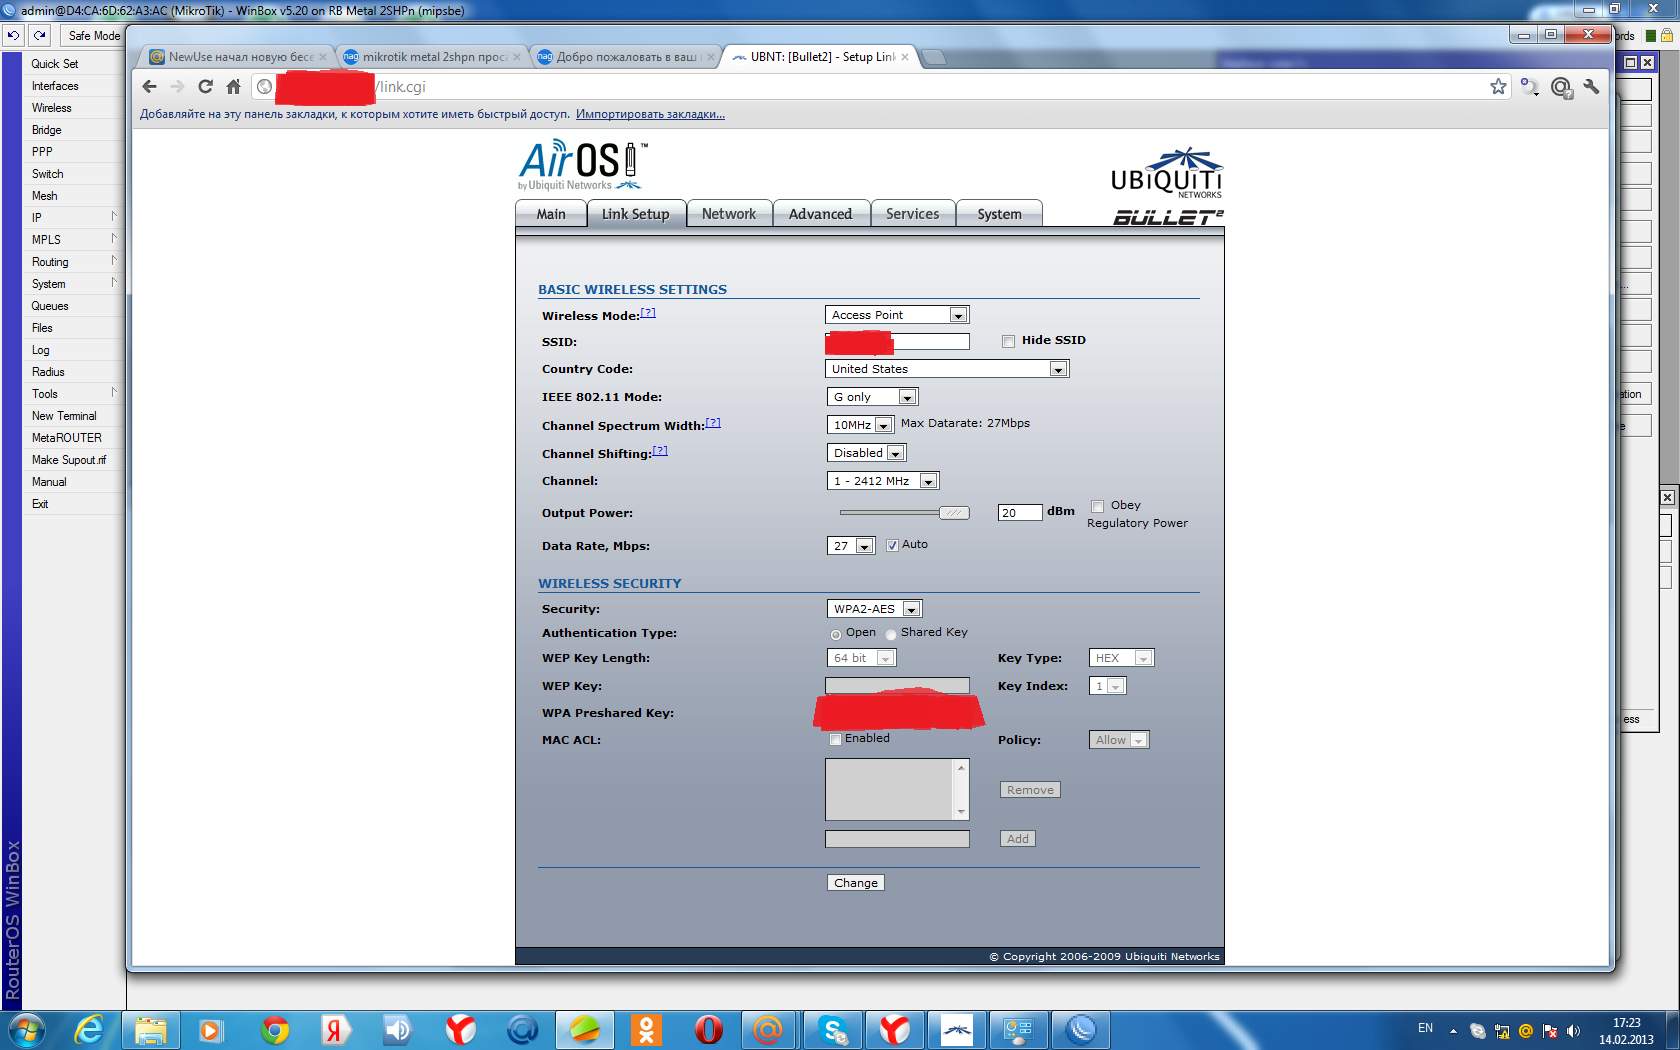The width and height of the screenshot is (1680, 1050).
Task: Click the Change button
Action: (856, 883)
